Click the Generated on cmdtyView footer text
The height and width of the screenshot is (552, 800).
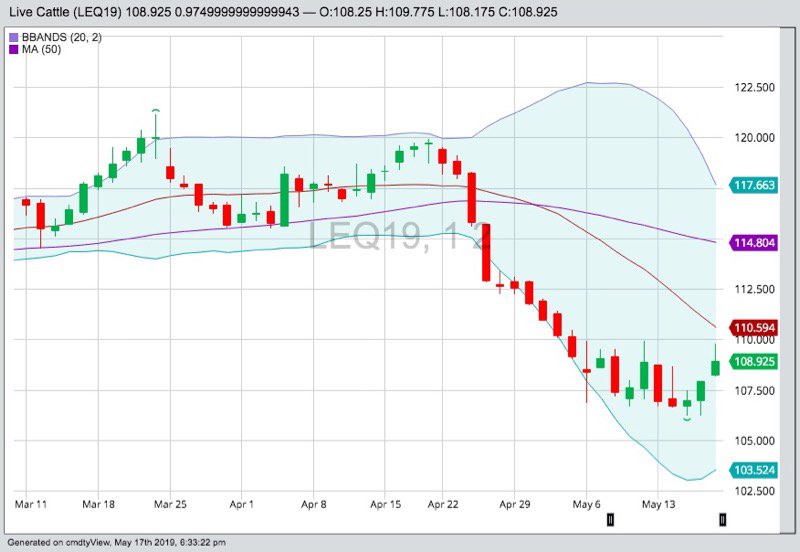[116, 542]
